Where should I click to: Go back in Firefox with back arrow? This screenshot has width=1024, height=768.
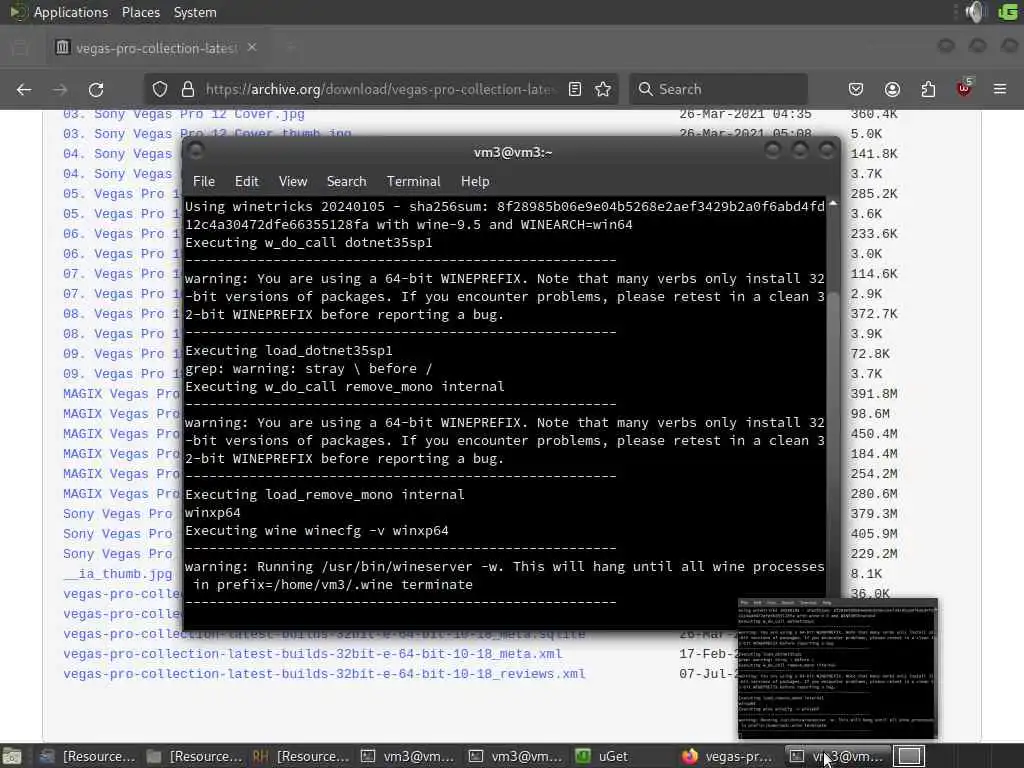(24, 89)
